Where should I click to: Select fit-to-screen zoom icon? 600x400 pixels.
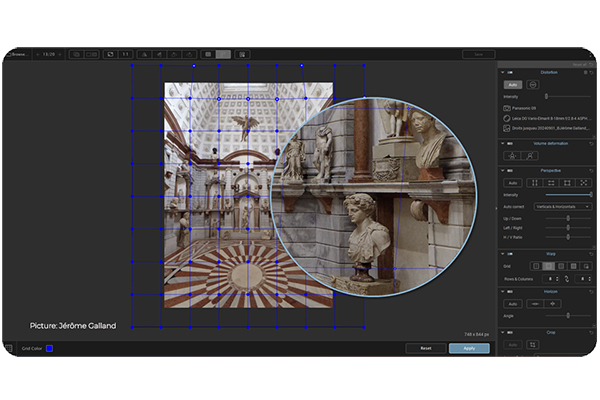111,54
